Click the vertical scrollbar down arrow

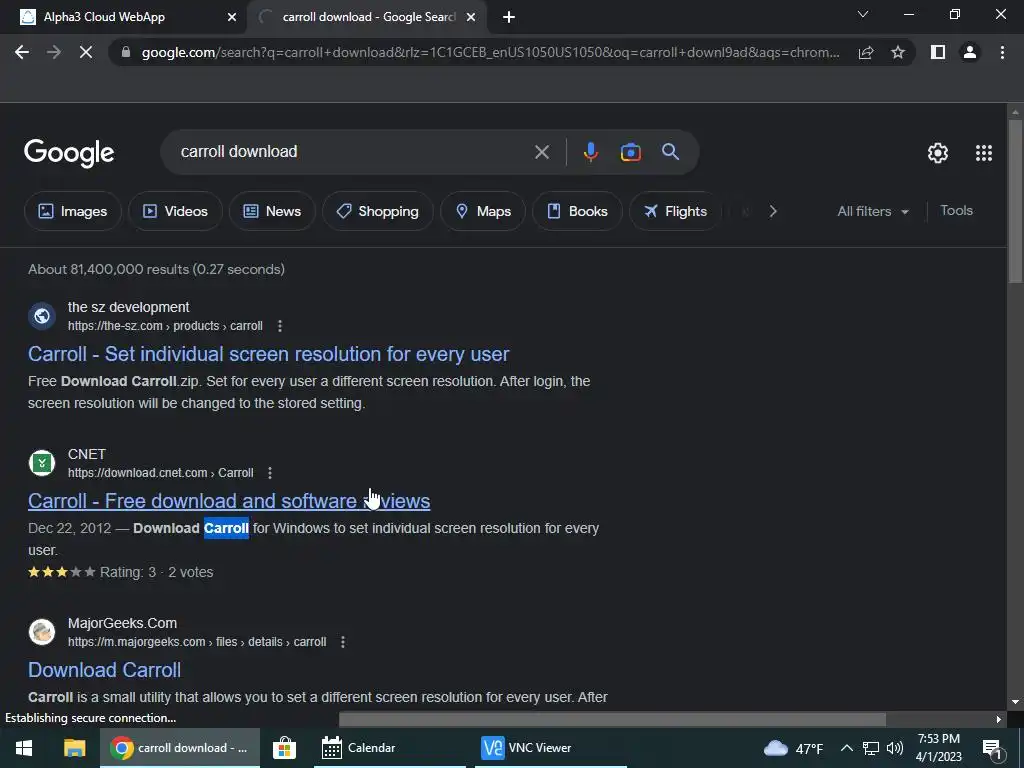coord(1015,702)
